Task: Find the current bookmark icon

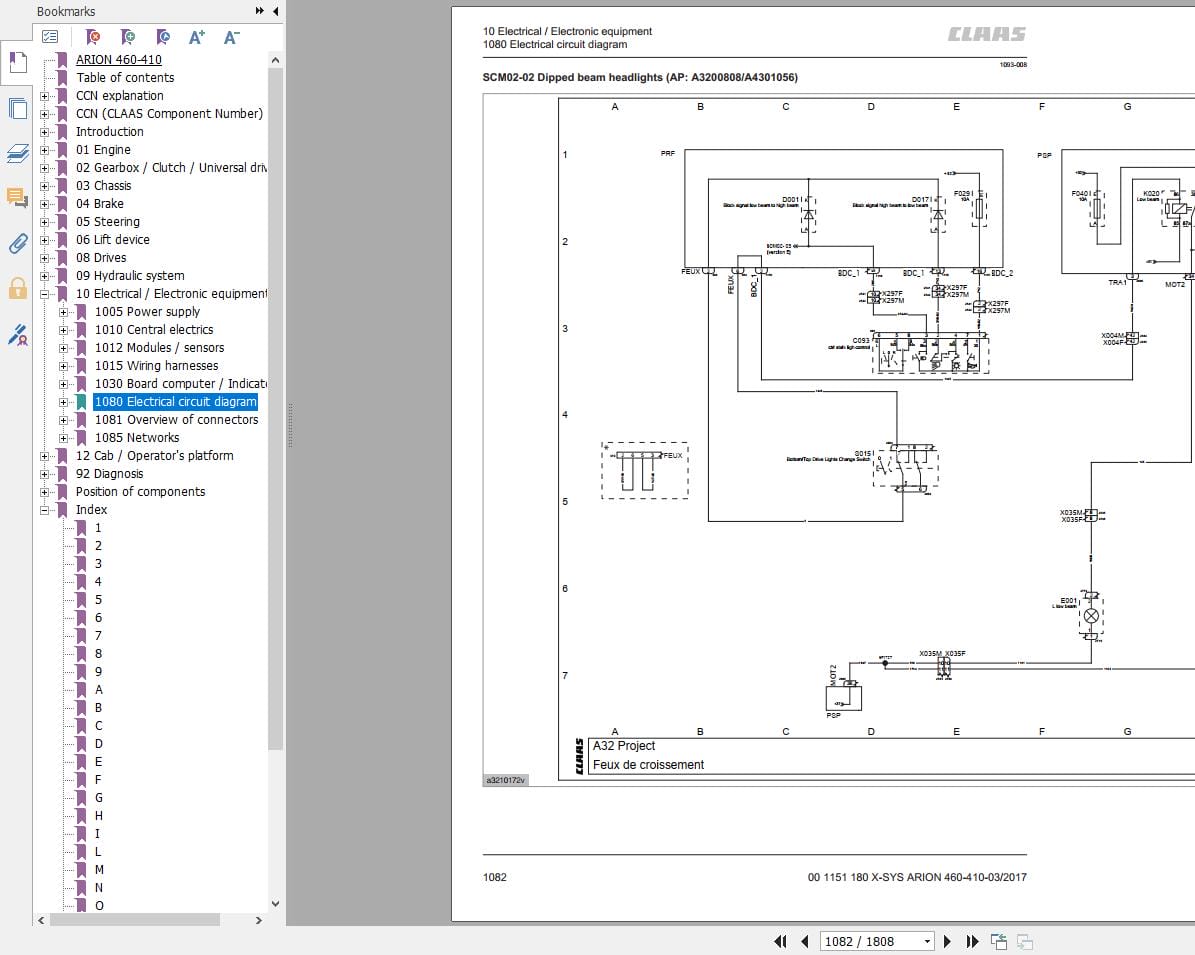Action: point(162,37)
